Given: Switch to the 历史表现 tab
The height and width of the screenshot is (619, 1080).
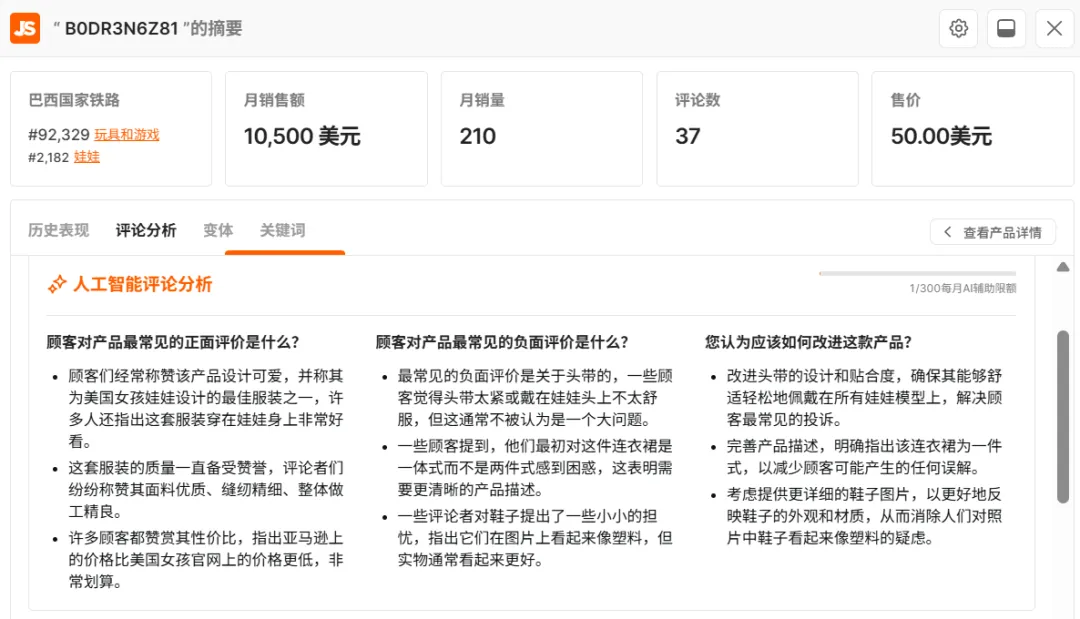Looking at the screenshot, I should [57, 229].
